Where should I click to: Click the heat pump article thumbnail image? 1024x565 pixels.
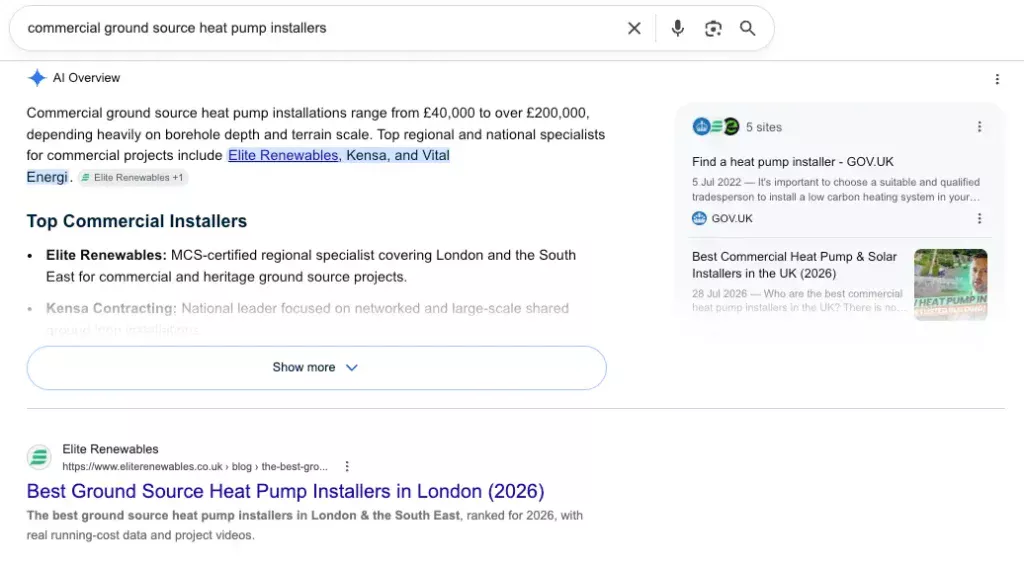(x=950, y=284)
